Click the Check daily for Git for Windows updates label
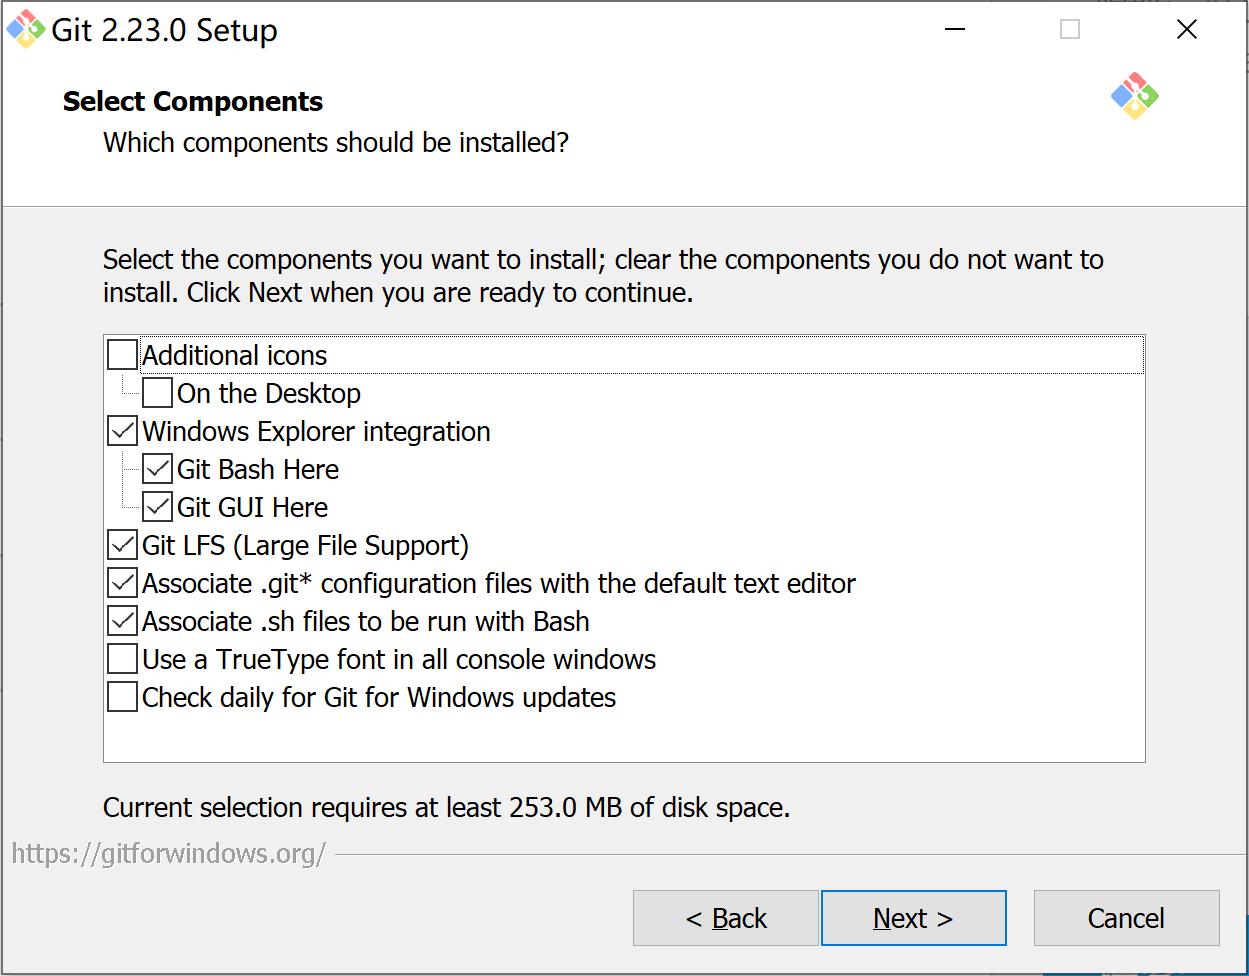Viewport: 1249px width, 976px height. pos(379,698)
